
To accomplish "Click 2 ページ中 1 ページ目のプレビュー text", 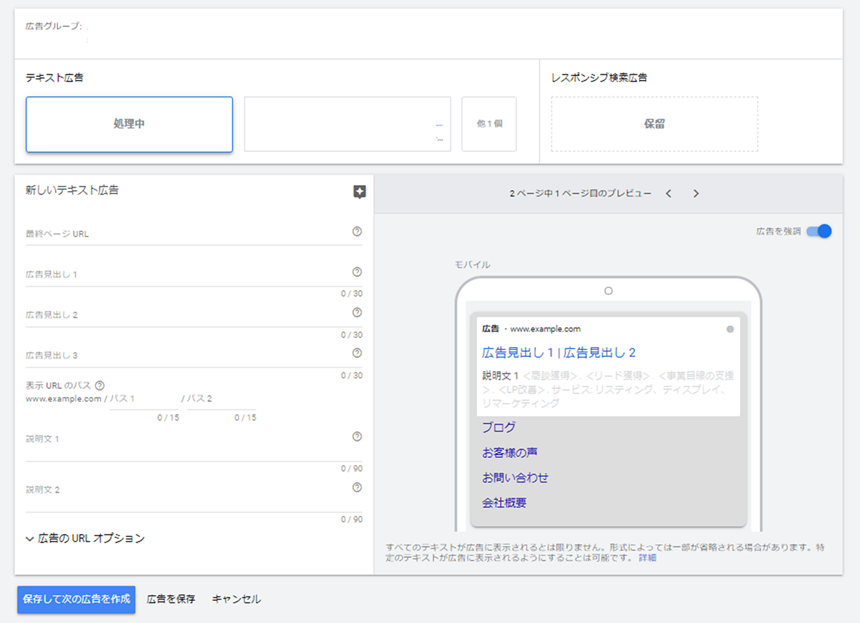I will tap(580, 194).
